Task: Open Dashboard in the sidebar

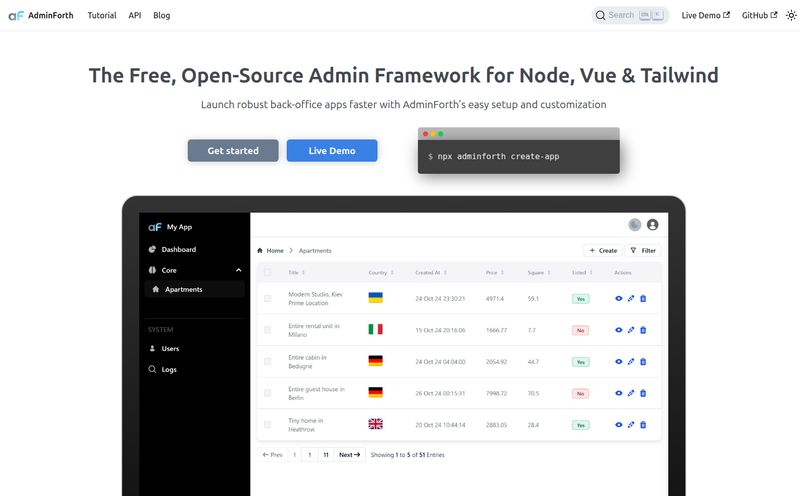Action: (x=179, y=249)
